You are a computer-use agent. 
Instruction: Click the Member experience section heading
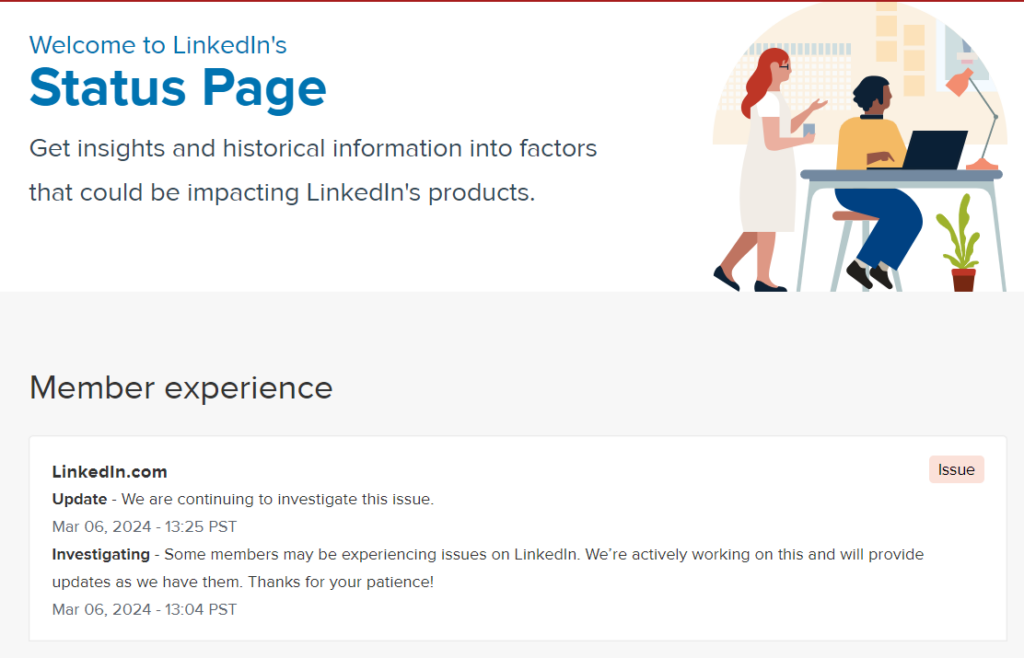click(x=180, y=387)
